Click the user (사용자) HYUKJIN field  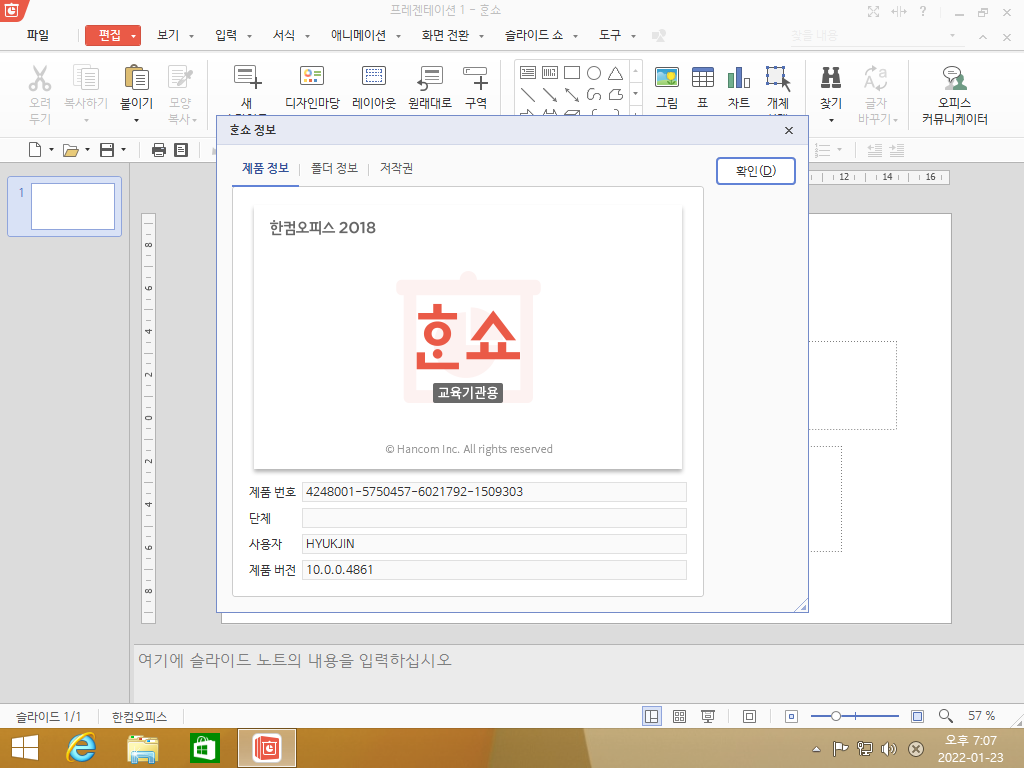pos(494,544)
